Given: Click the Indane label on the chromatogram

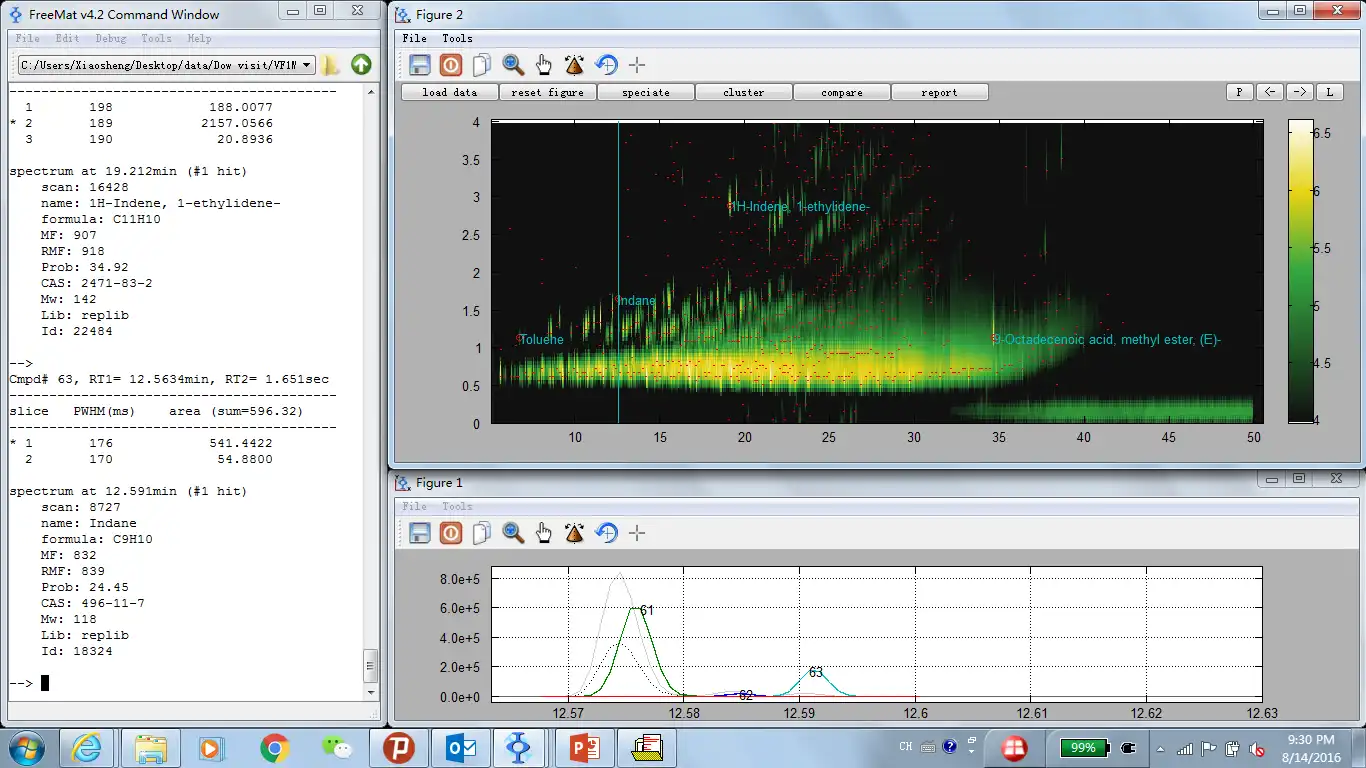Looking at the screenshot, I should tap(637, 301).
